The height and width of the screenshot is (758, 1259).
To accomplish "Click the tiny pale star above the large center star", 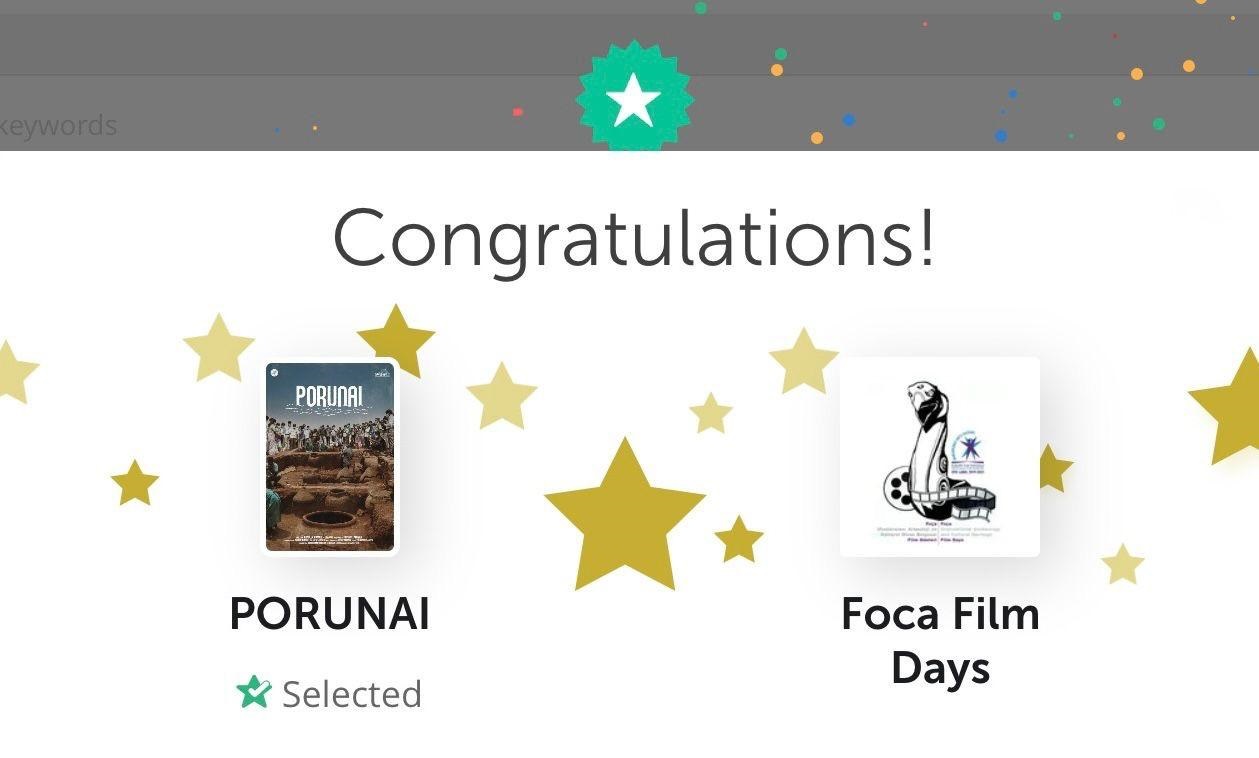I will coord(711,414).
